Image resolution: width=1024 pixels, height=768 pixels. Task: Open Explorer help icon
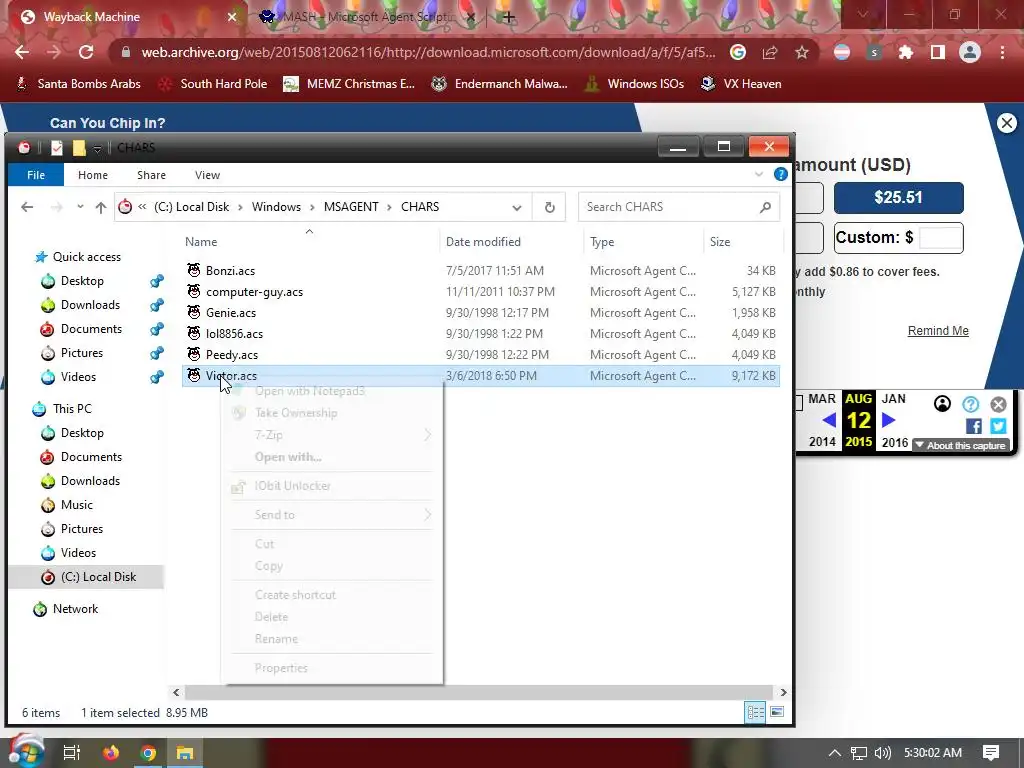[x=780, y=174]
